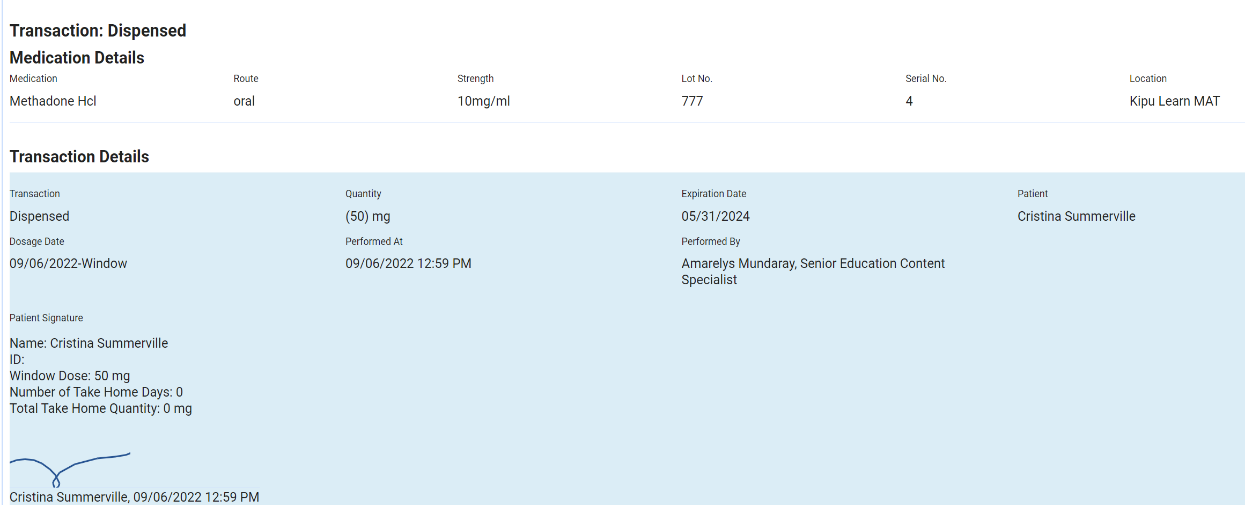Select the (50) mg quantity value
The height and width of the screenshot is (505, 1245).
pos(369,216)
